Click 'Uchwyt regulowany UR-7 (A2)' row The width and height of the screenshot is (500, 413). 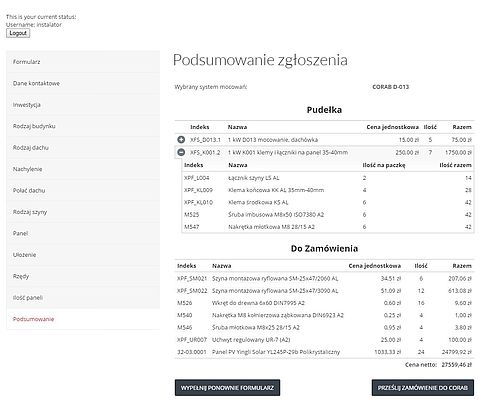[251, 340]
